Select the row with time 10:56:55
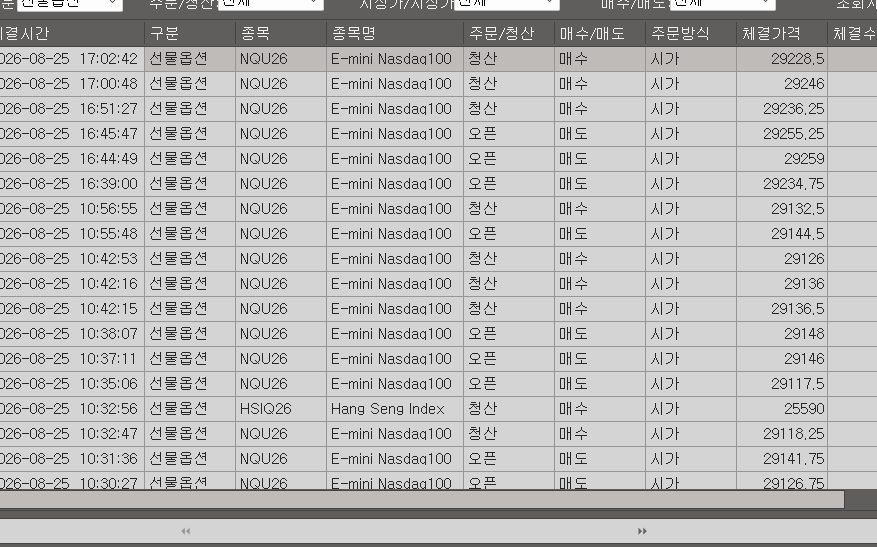 tap(438, 209)
